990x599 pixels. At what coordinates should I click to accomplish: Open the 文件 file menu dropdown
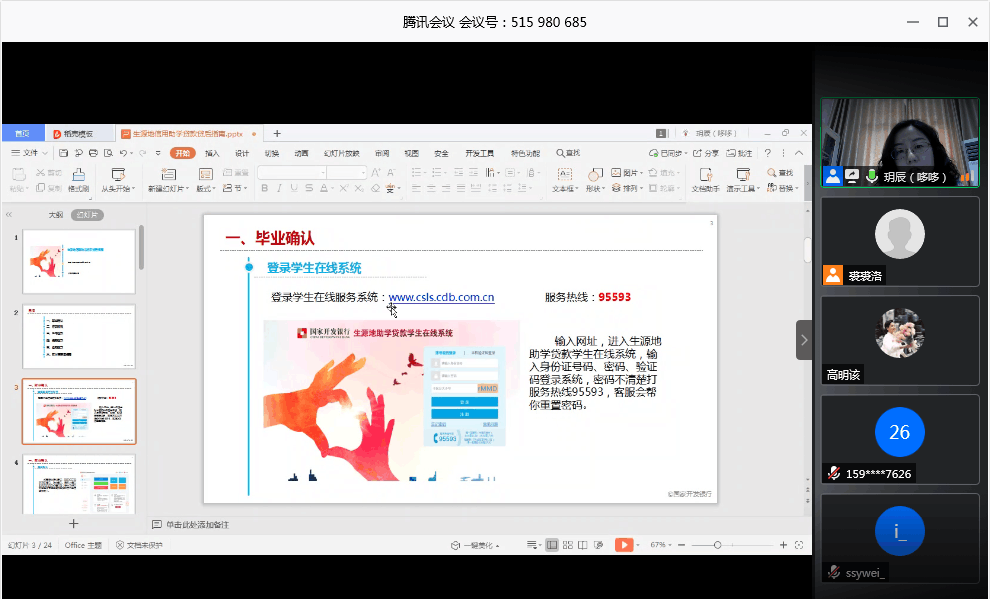click(x=30, y=153)
